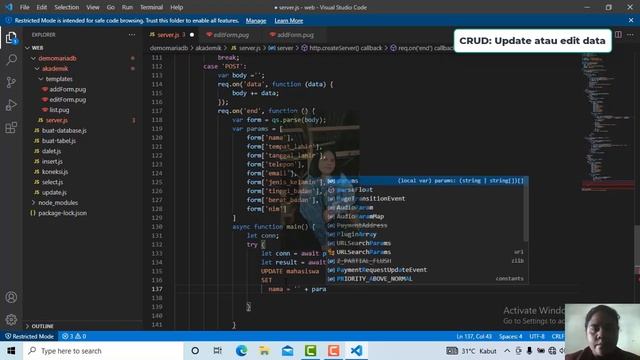Click the Explorer more actions ellipsis

click(x=132, y=35)
